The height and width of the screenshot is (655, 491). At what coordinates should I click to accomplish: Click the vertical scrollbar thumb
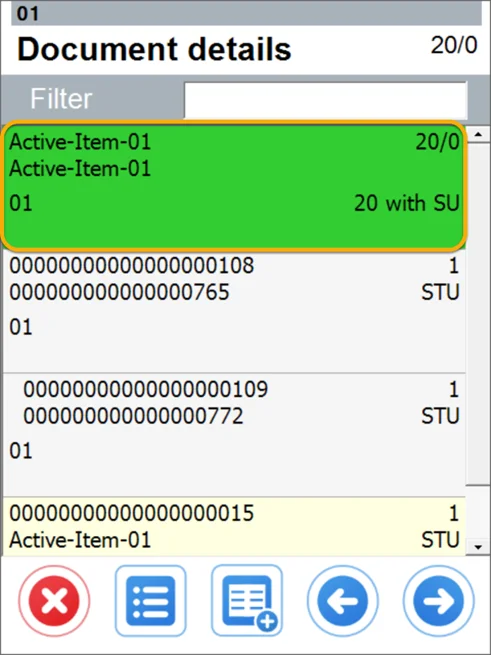[x=478, y=314]
